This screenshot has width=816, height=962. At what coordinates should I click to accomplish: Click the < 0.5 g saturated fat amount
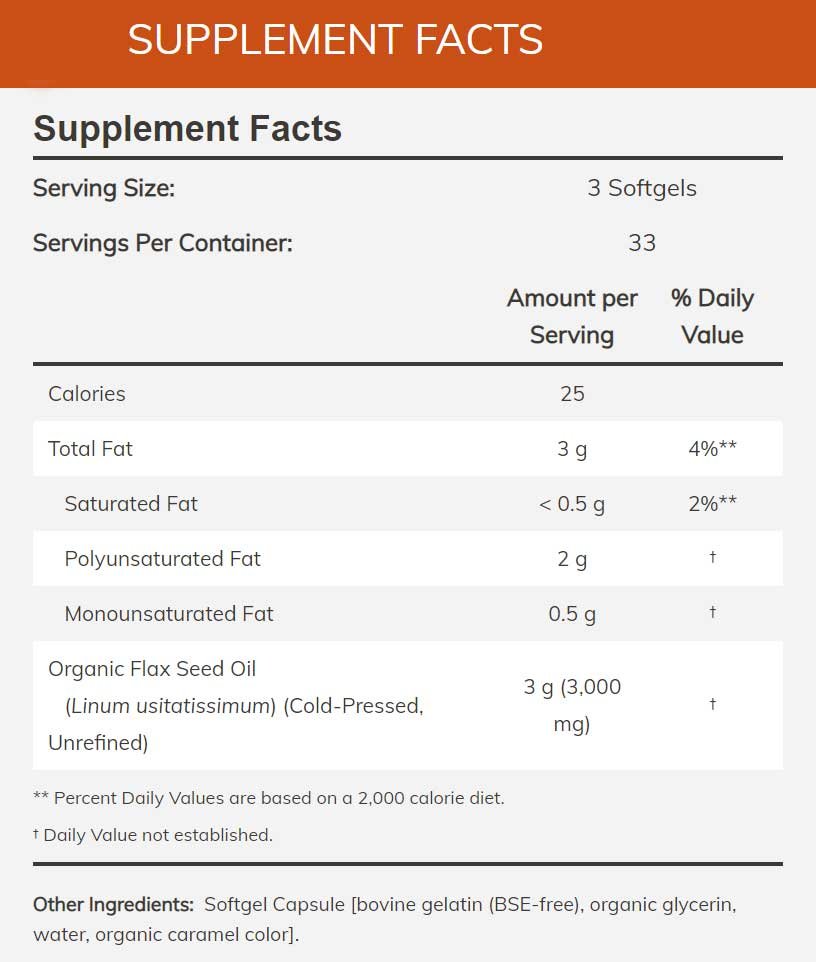[x=572, y=504]
